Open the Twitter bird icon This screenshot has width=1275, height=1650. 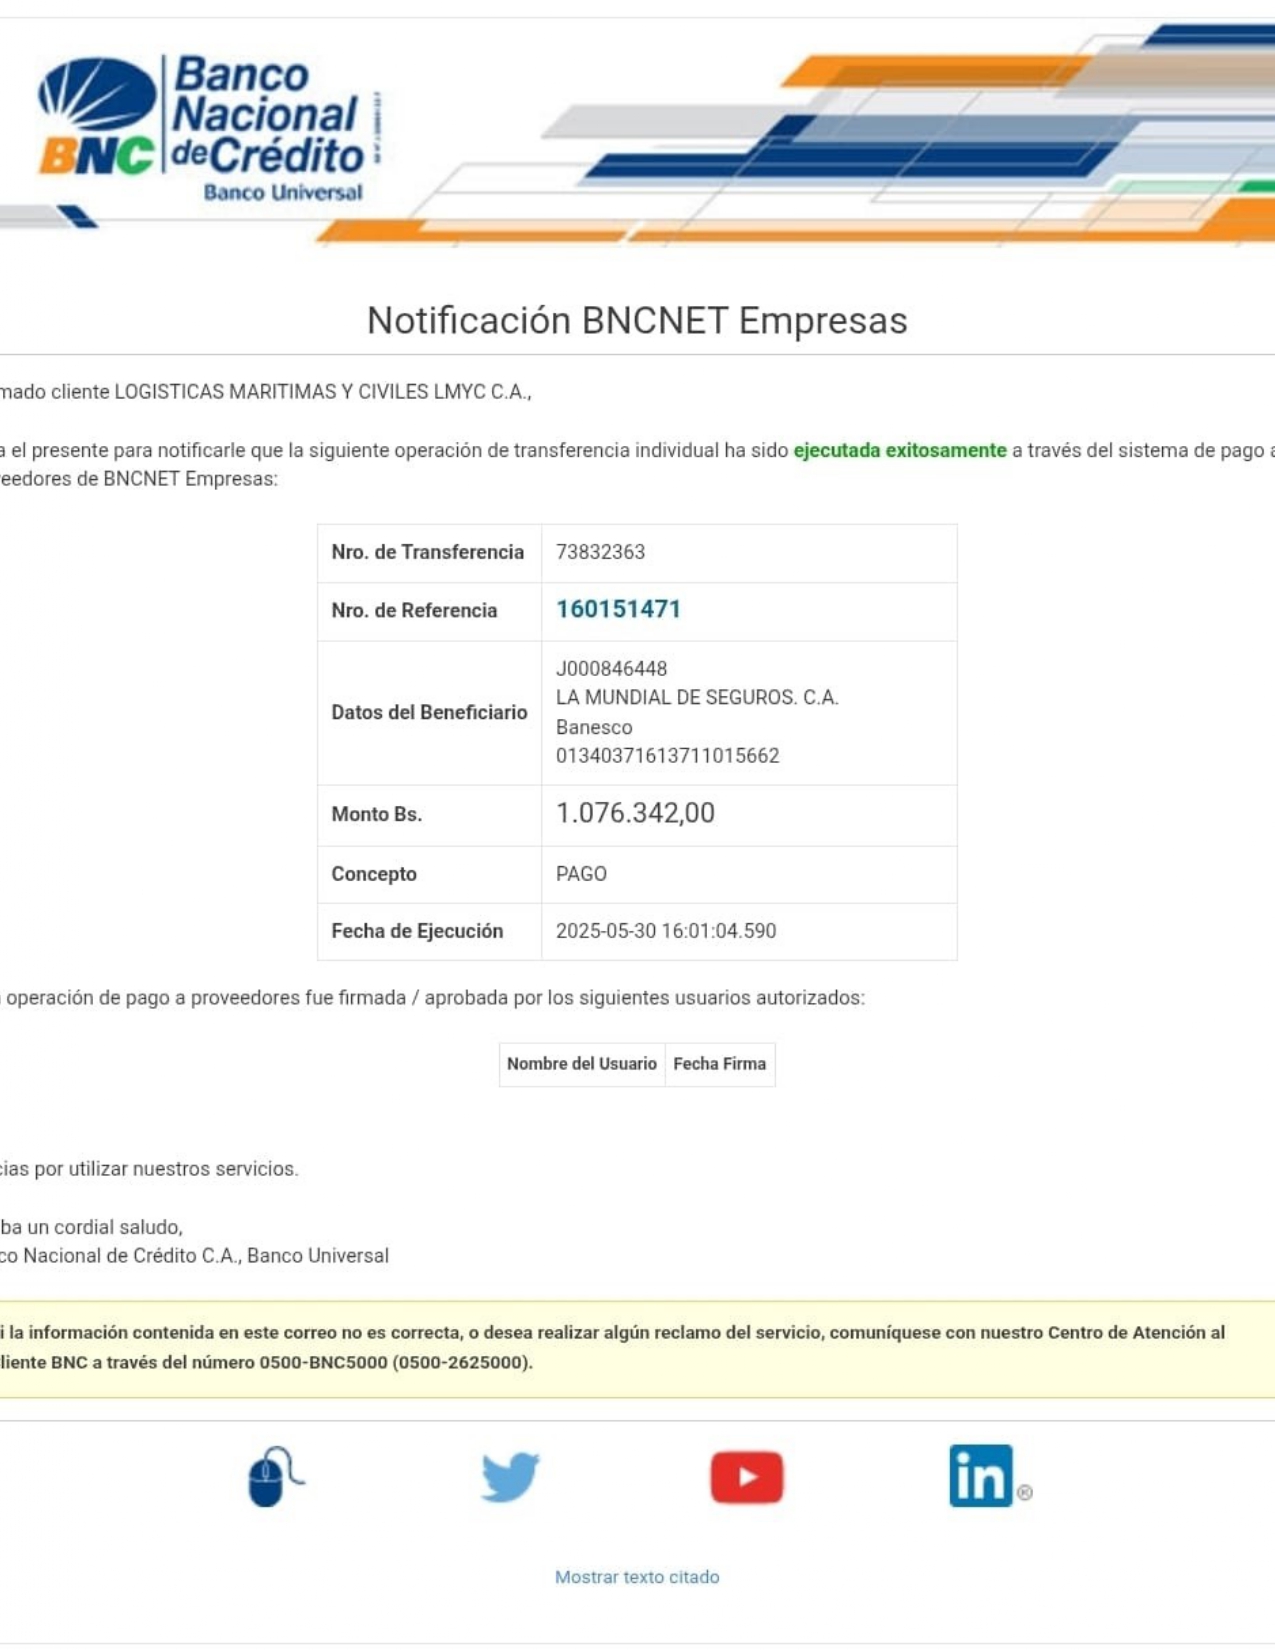pyautogui.click(x=510, y=1476)
